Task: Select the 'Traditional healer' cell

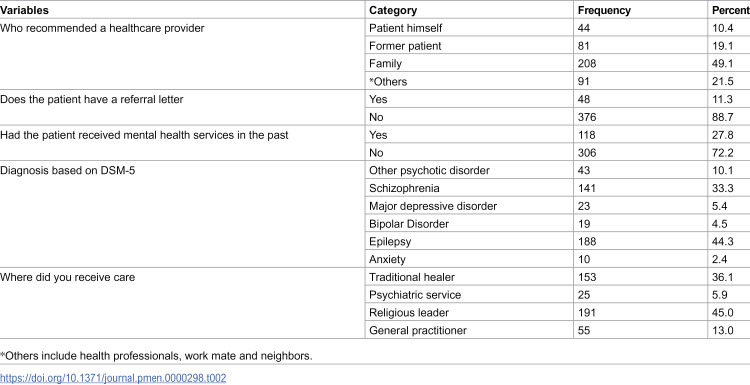Action: click(x=469, y=277)
